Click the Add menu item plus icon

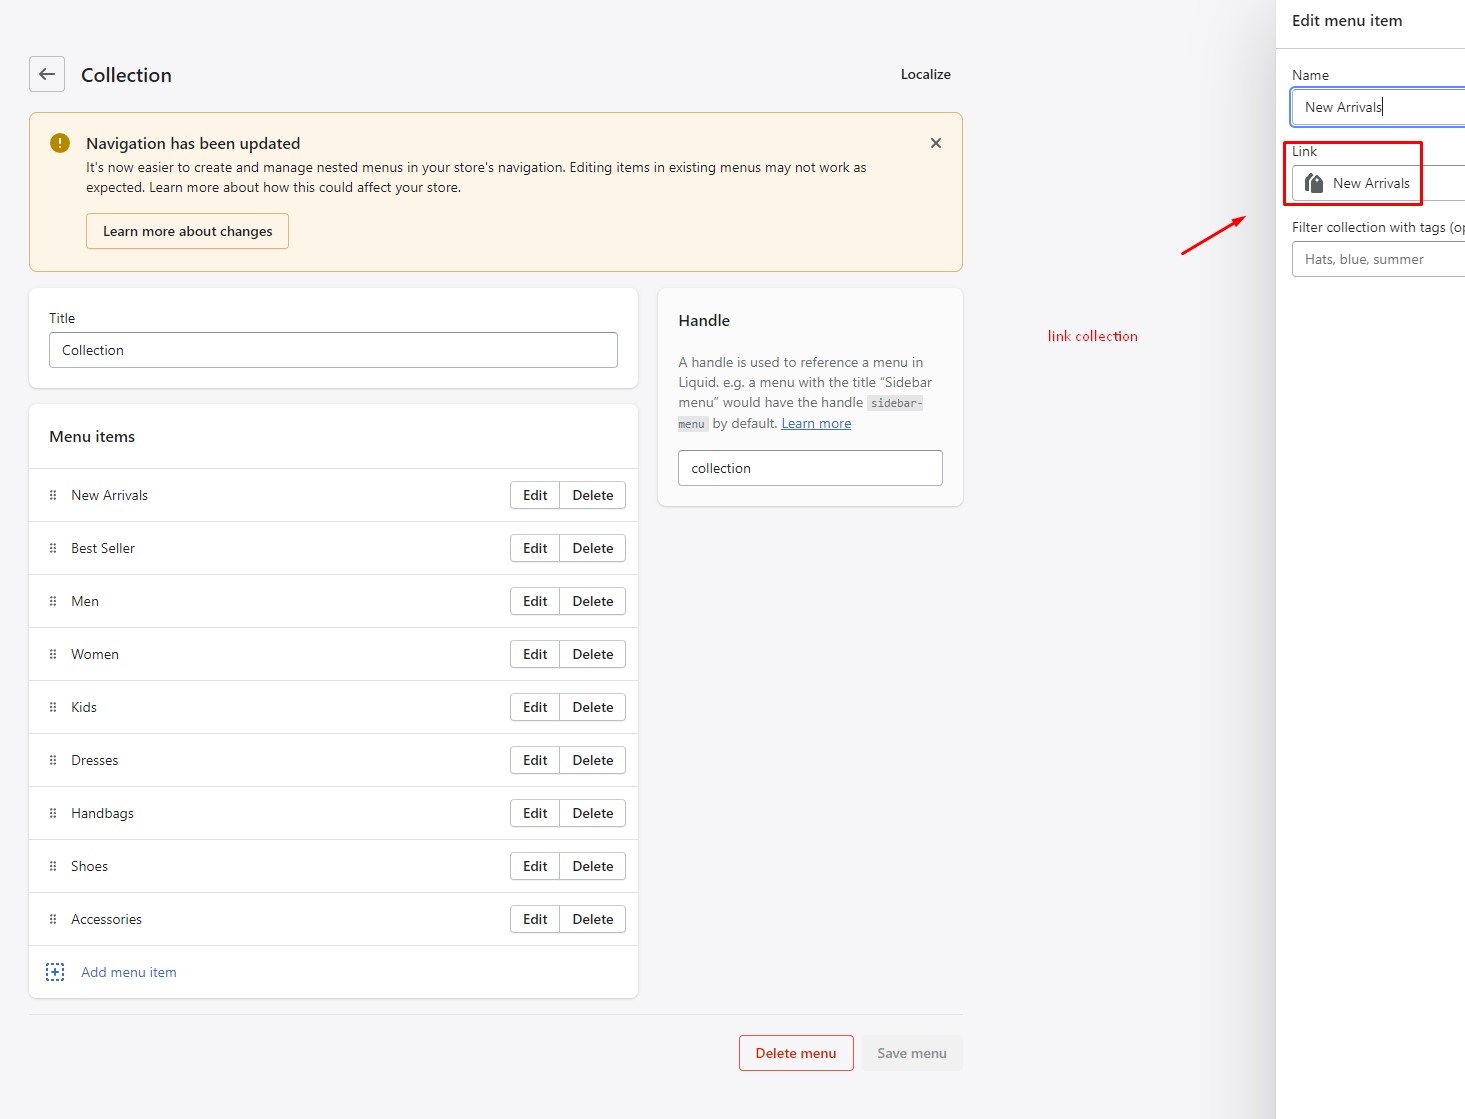[x=55, y=972]
